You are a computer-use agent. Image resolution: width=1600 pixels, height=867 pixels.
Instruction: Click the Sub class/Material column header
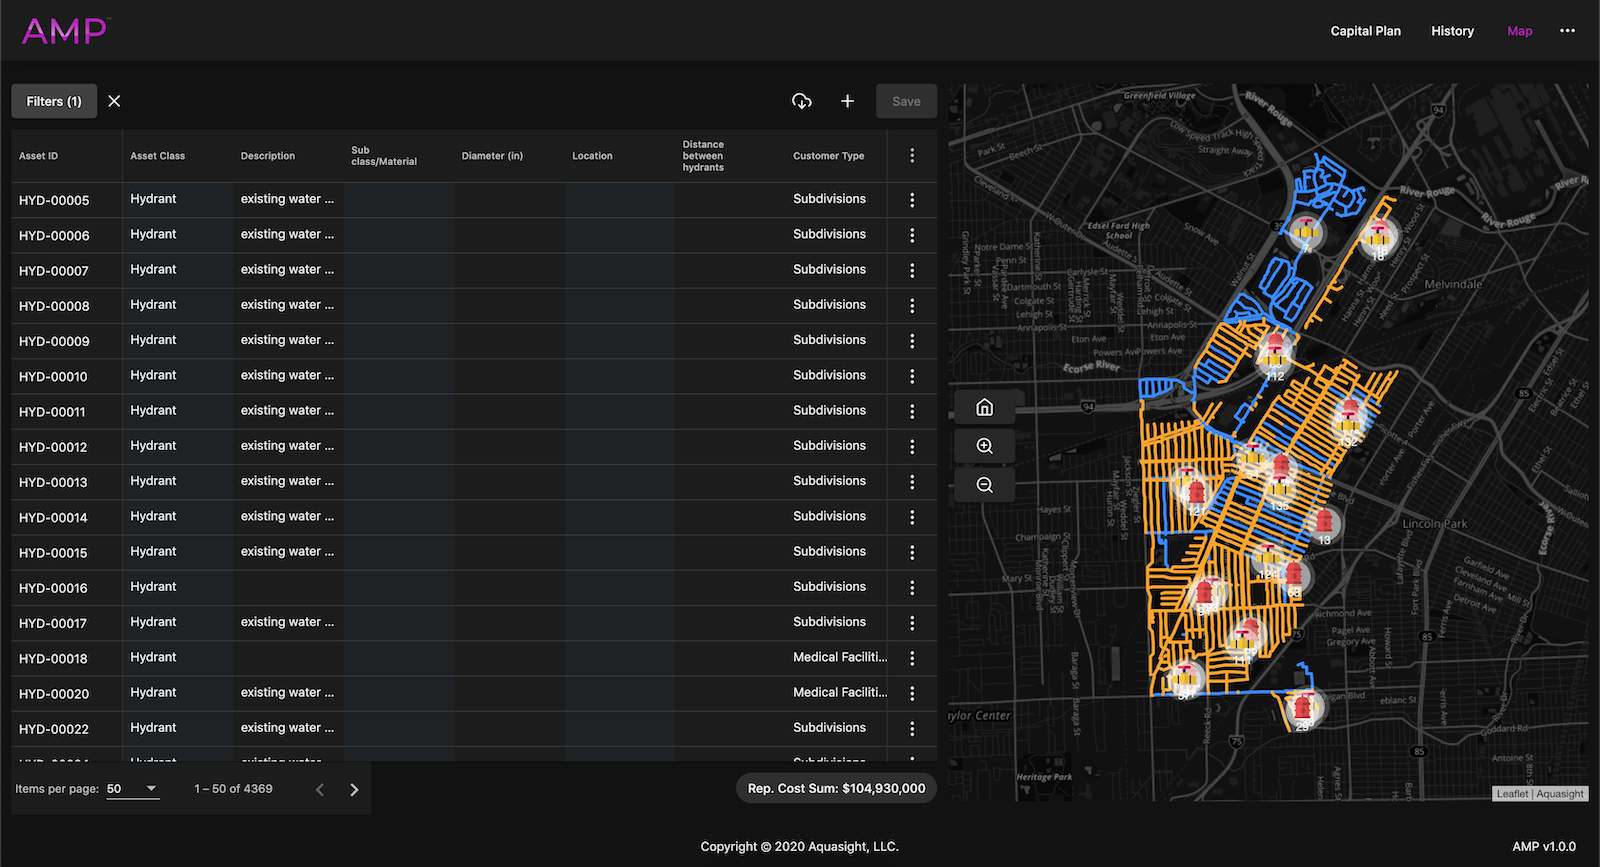384,156
